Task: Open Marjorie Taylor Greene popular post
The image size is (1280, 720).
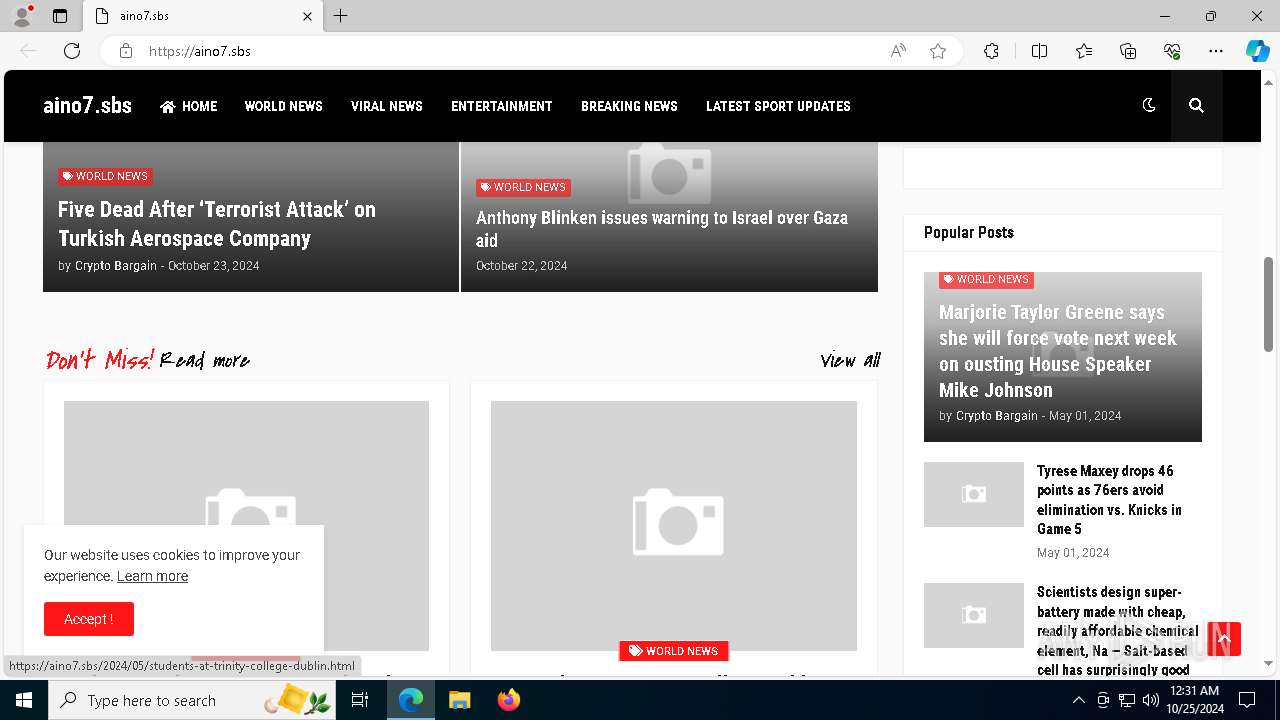Action: tap(1058, 351)
